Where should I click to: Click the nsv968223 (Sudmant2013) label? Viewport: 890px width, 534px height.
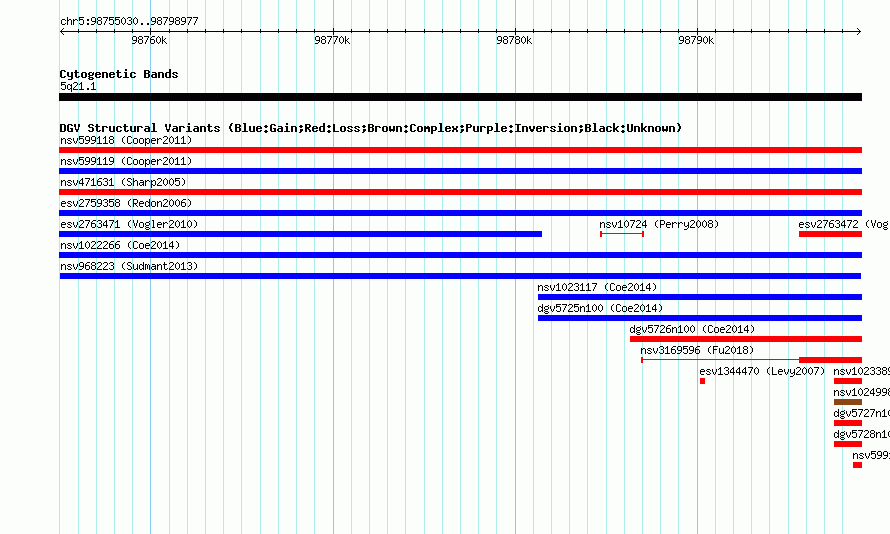click(x=129, y=266)
